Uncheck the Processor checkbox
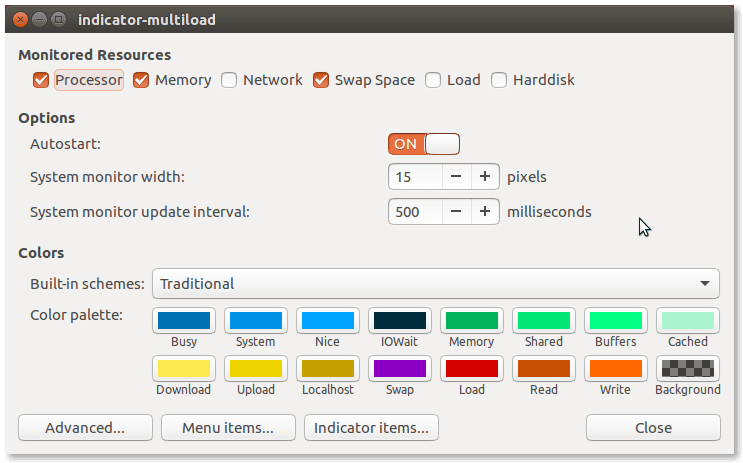Viewport: 743px width, 463px height. pos(41,80)
